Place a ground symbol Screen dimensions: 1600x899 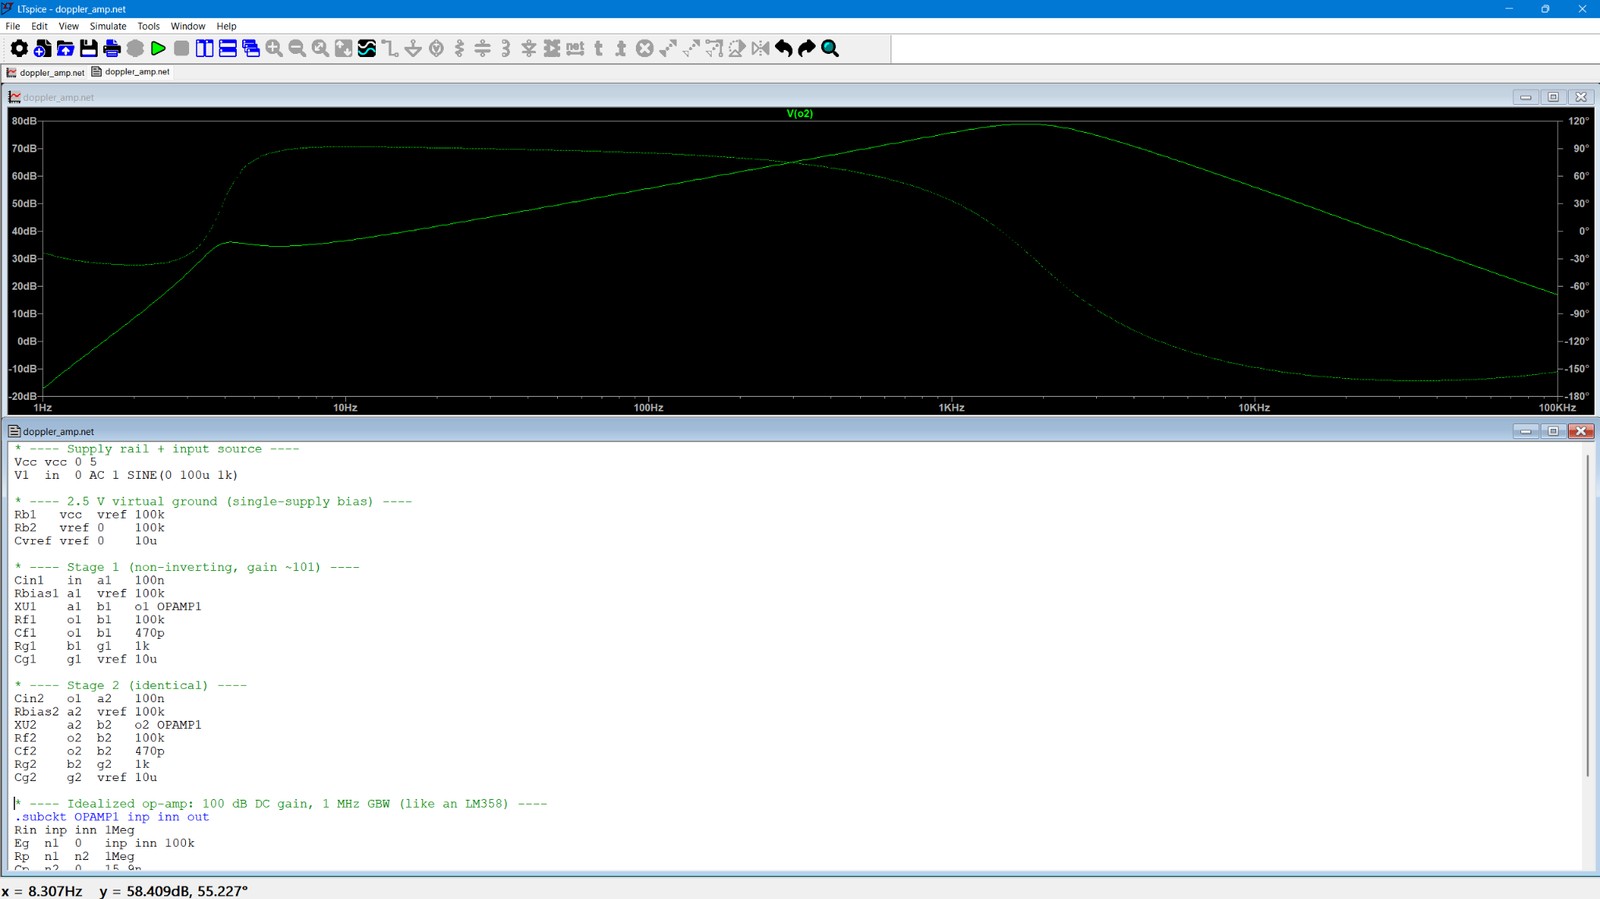pyautogui.click(x=413, y=48)
